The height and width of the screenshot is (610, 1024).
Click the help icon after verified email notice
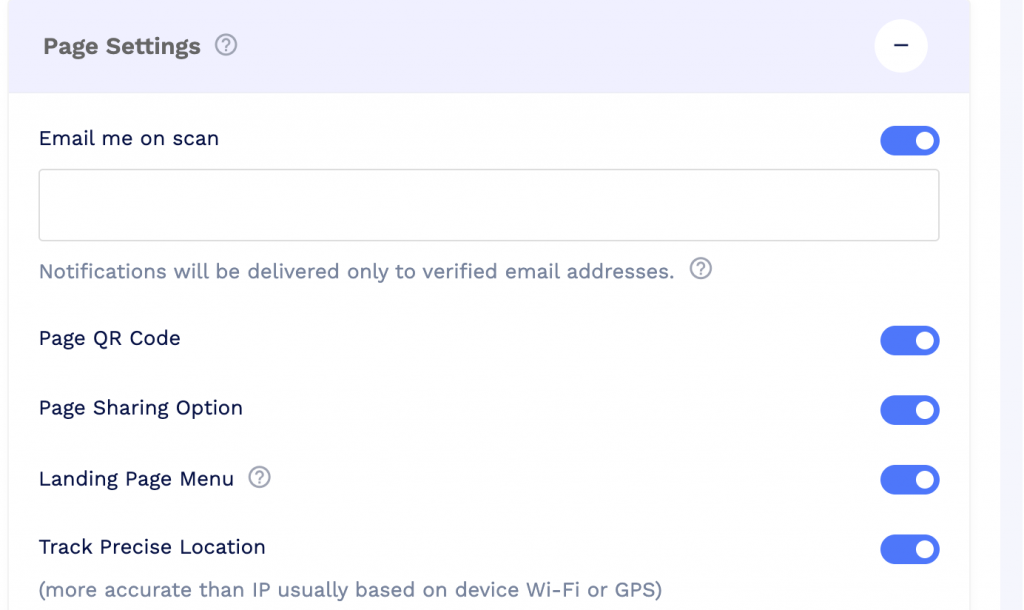click(701, 268)
